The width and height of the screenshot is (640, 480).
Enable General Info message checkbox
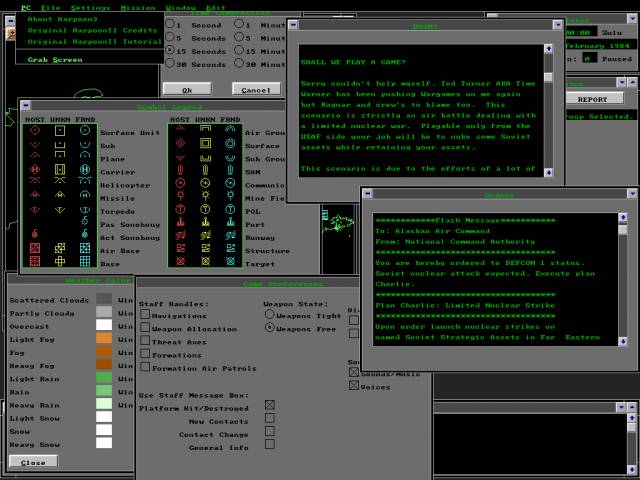point(270,444)
